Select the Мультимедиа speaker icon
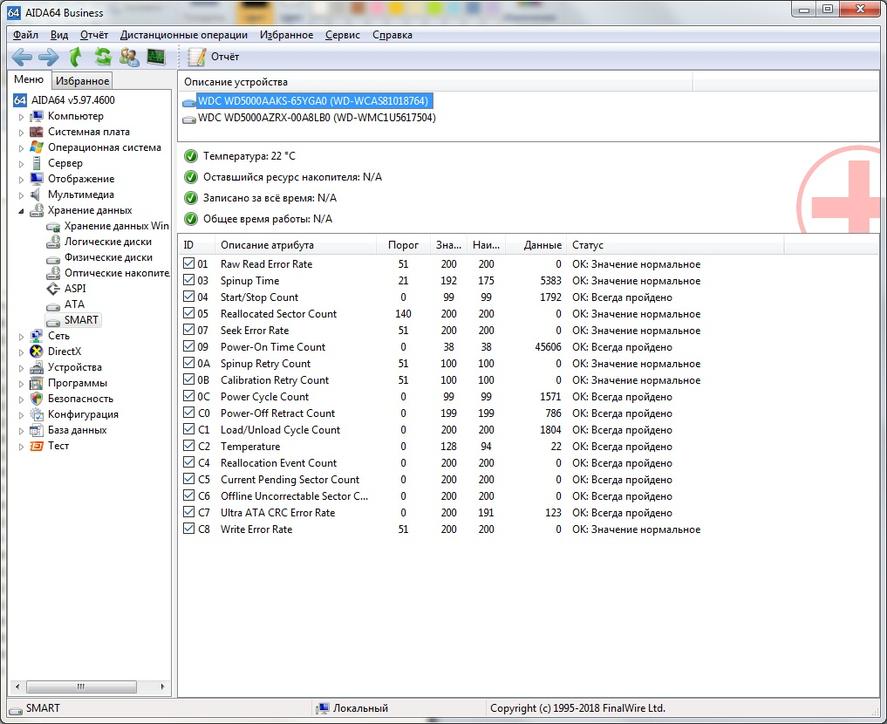This screenshot has width=887, height=724. tap(36, 195)
